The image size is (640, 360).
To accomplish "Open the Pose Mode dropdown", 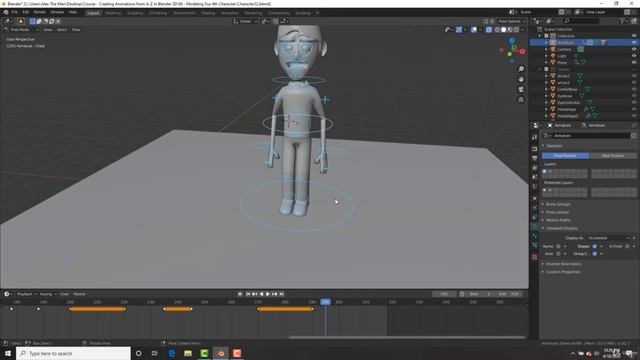I will (x=21, y=30).
